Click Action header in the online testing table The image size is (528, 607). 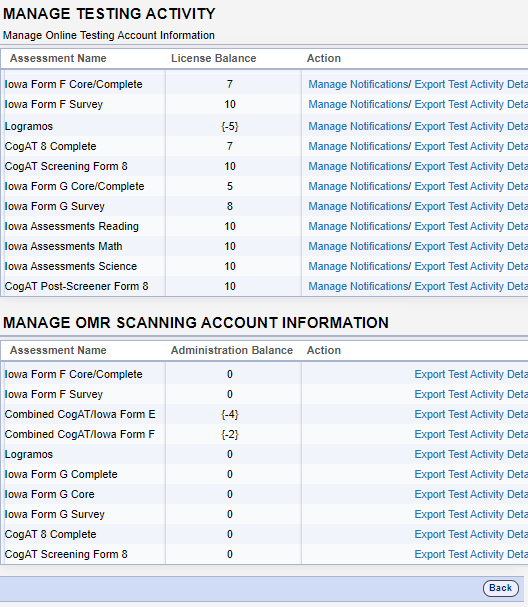(324, 58)
